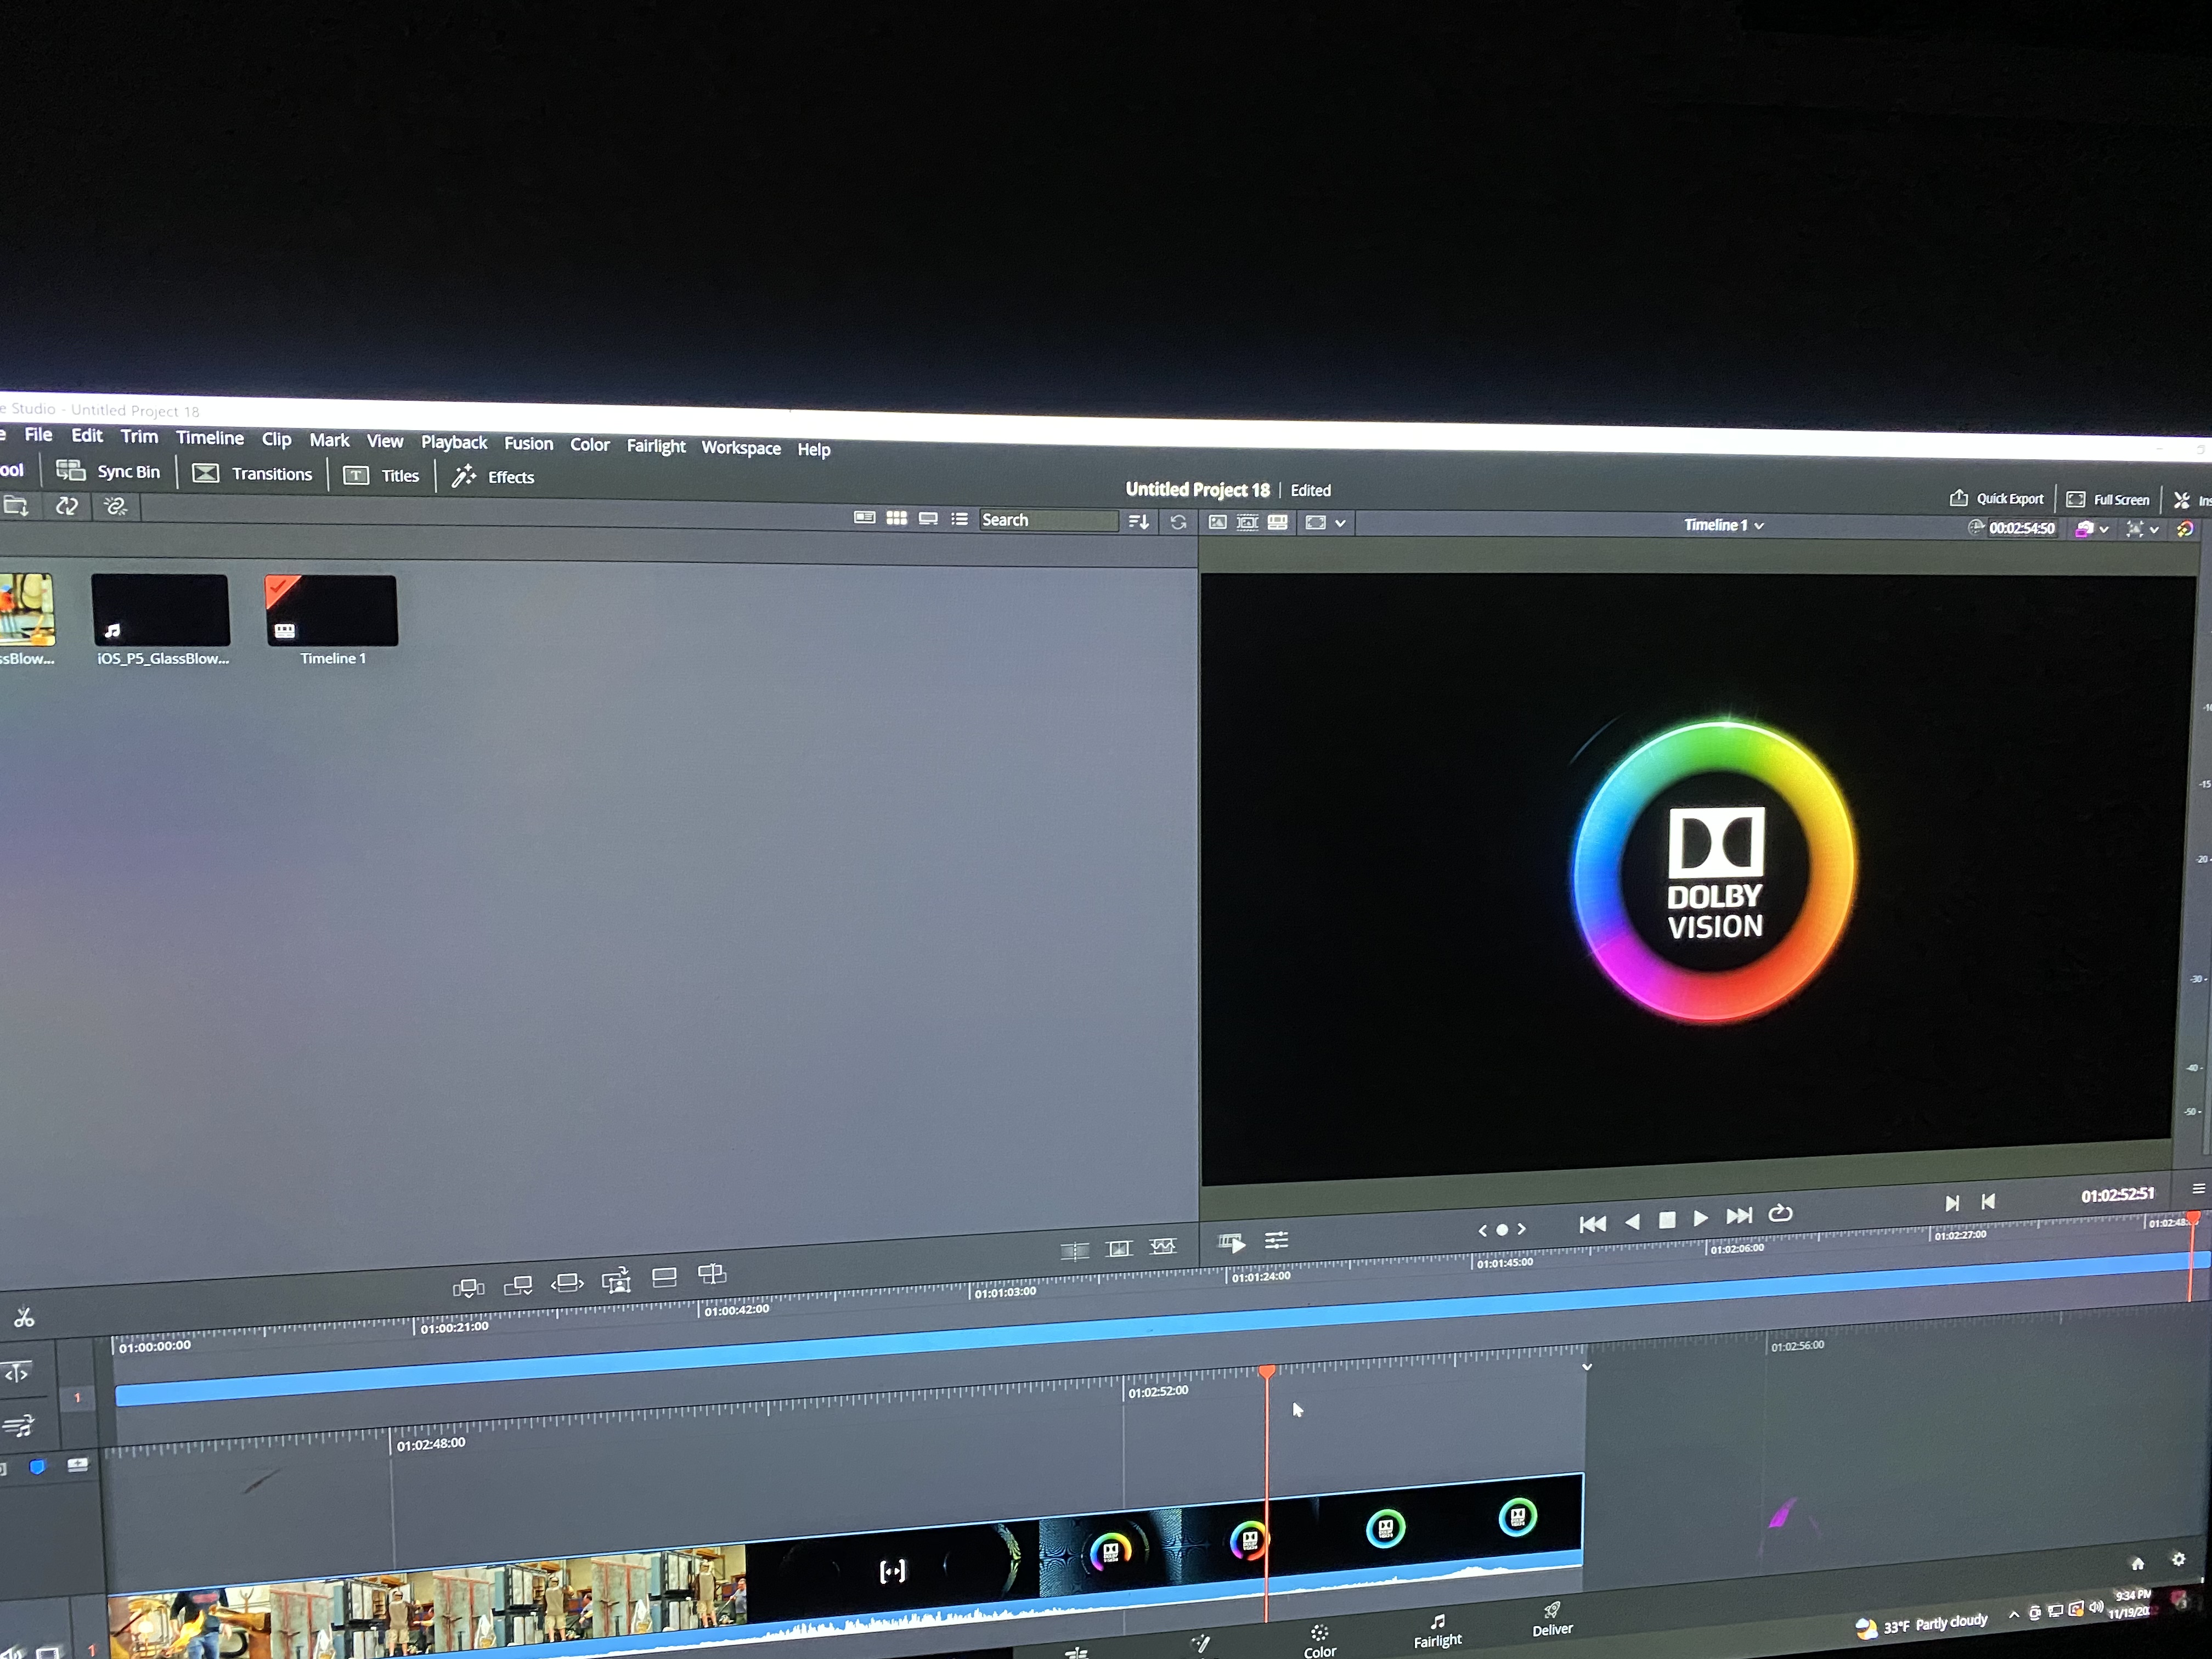Viewport: 2212px width, 1659px height.
Task: Open the Sync Bin panel
Action: [x=108, y=471]
